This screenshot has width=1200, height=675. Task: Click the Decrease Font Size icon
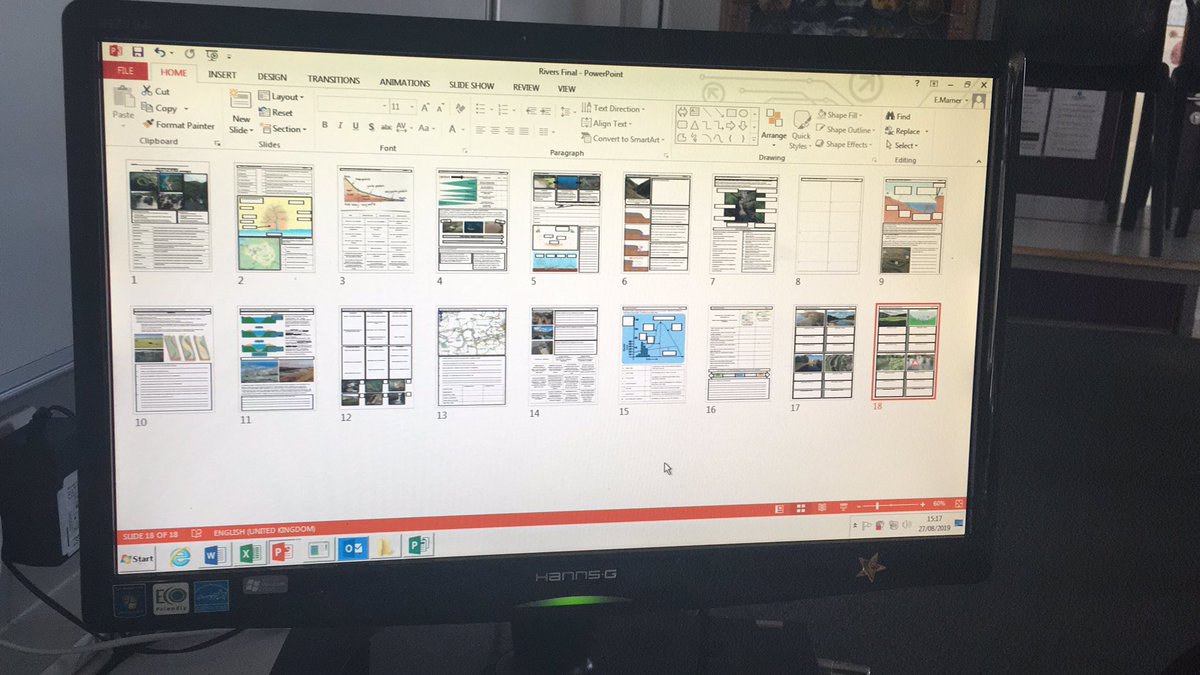pos(440,108)
